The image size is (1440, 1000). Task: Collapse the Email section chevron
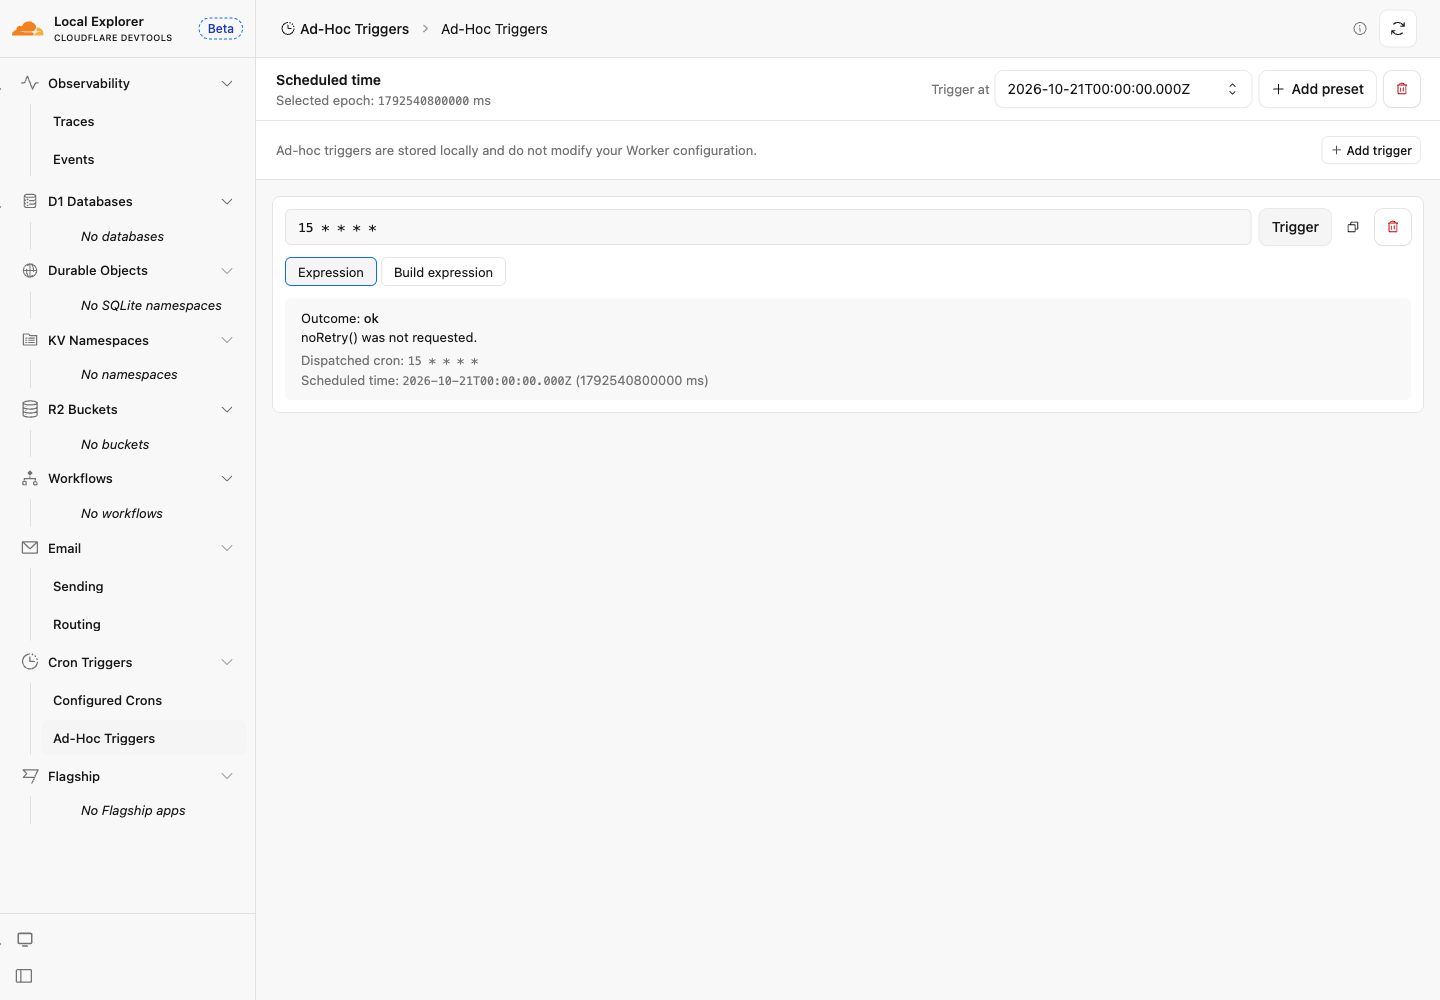(x=227, y=548)
